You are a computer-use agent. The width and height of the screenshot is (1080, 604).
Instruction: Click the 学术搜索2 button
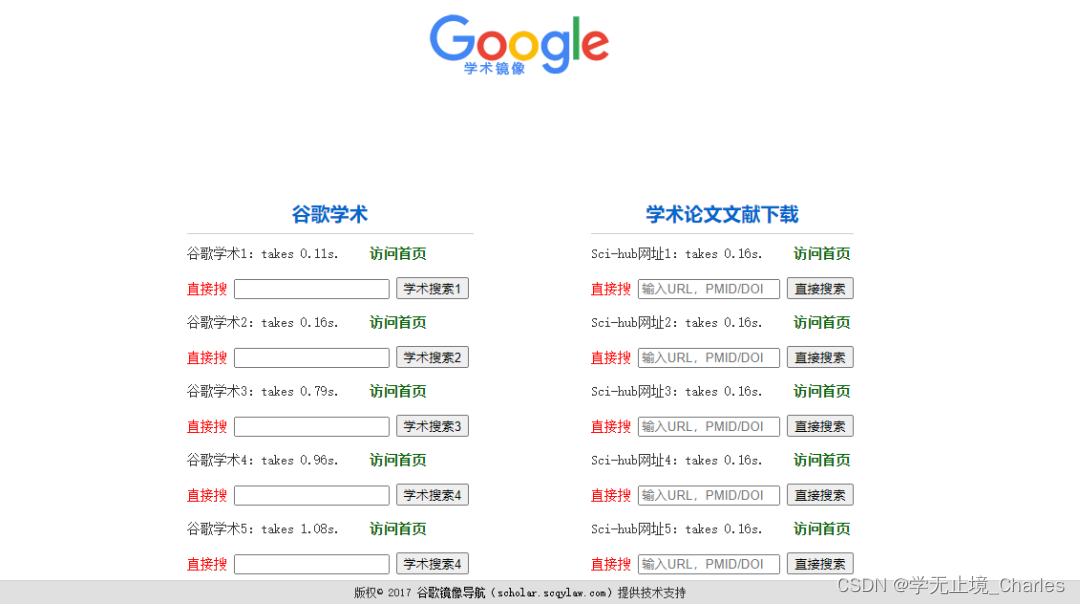click(433, 357)
